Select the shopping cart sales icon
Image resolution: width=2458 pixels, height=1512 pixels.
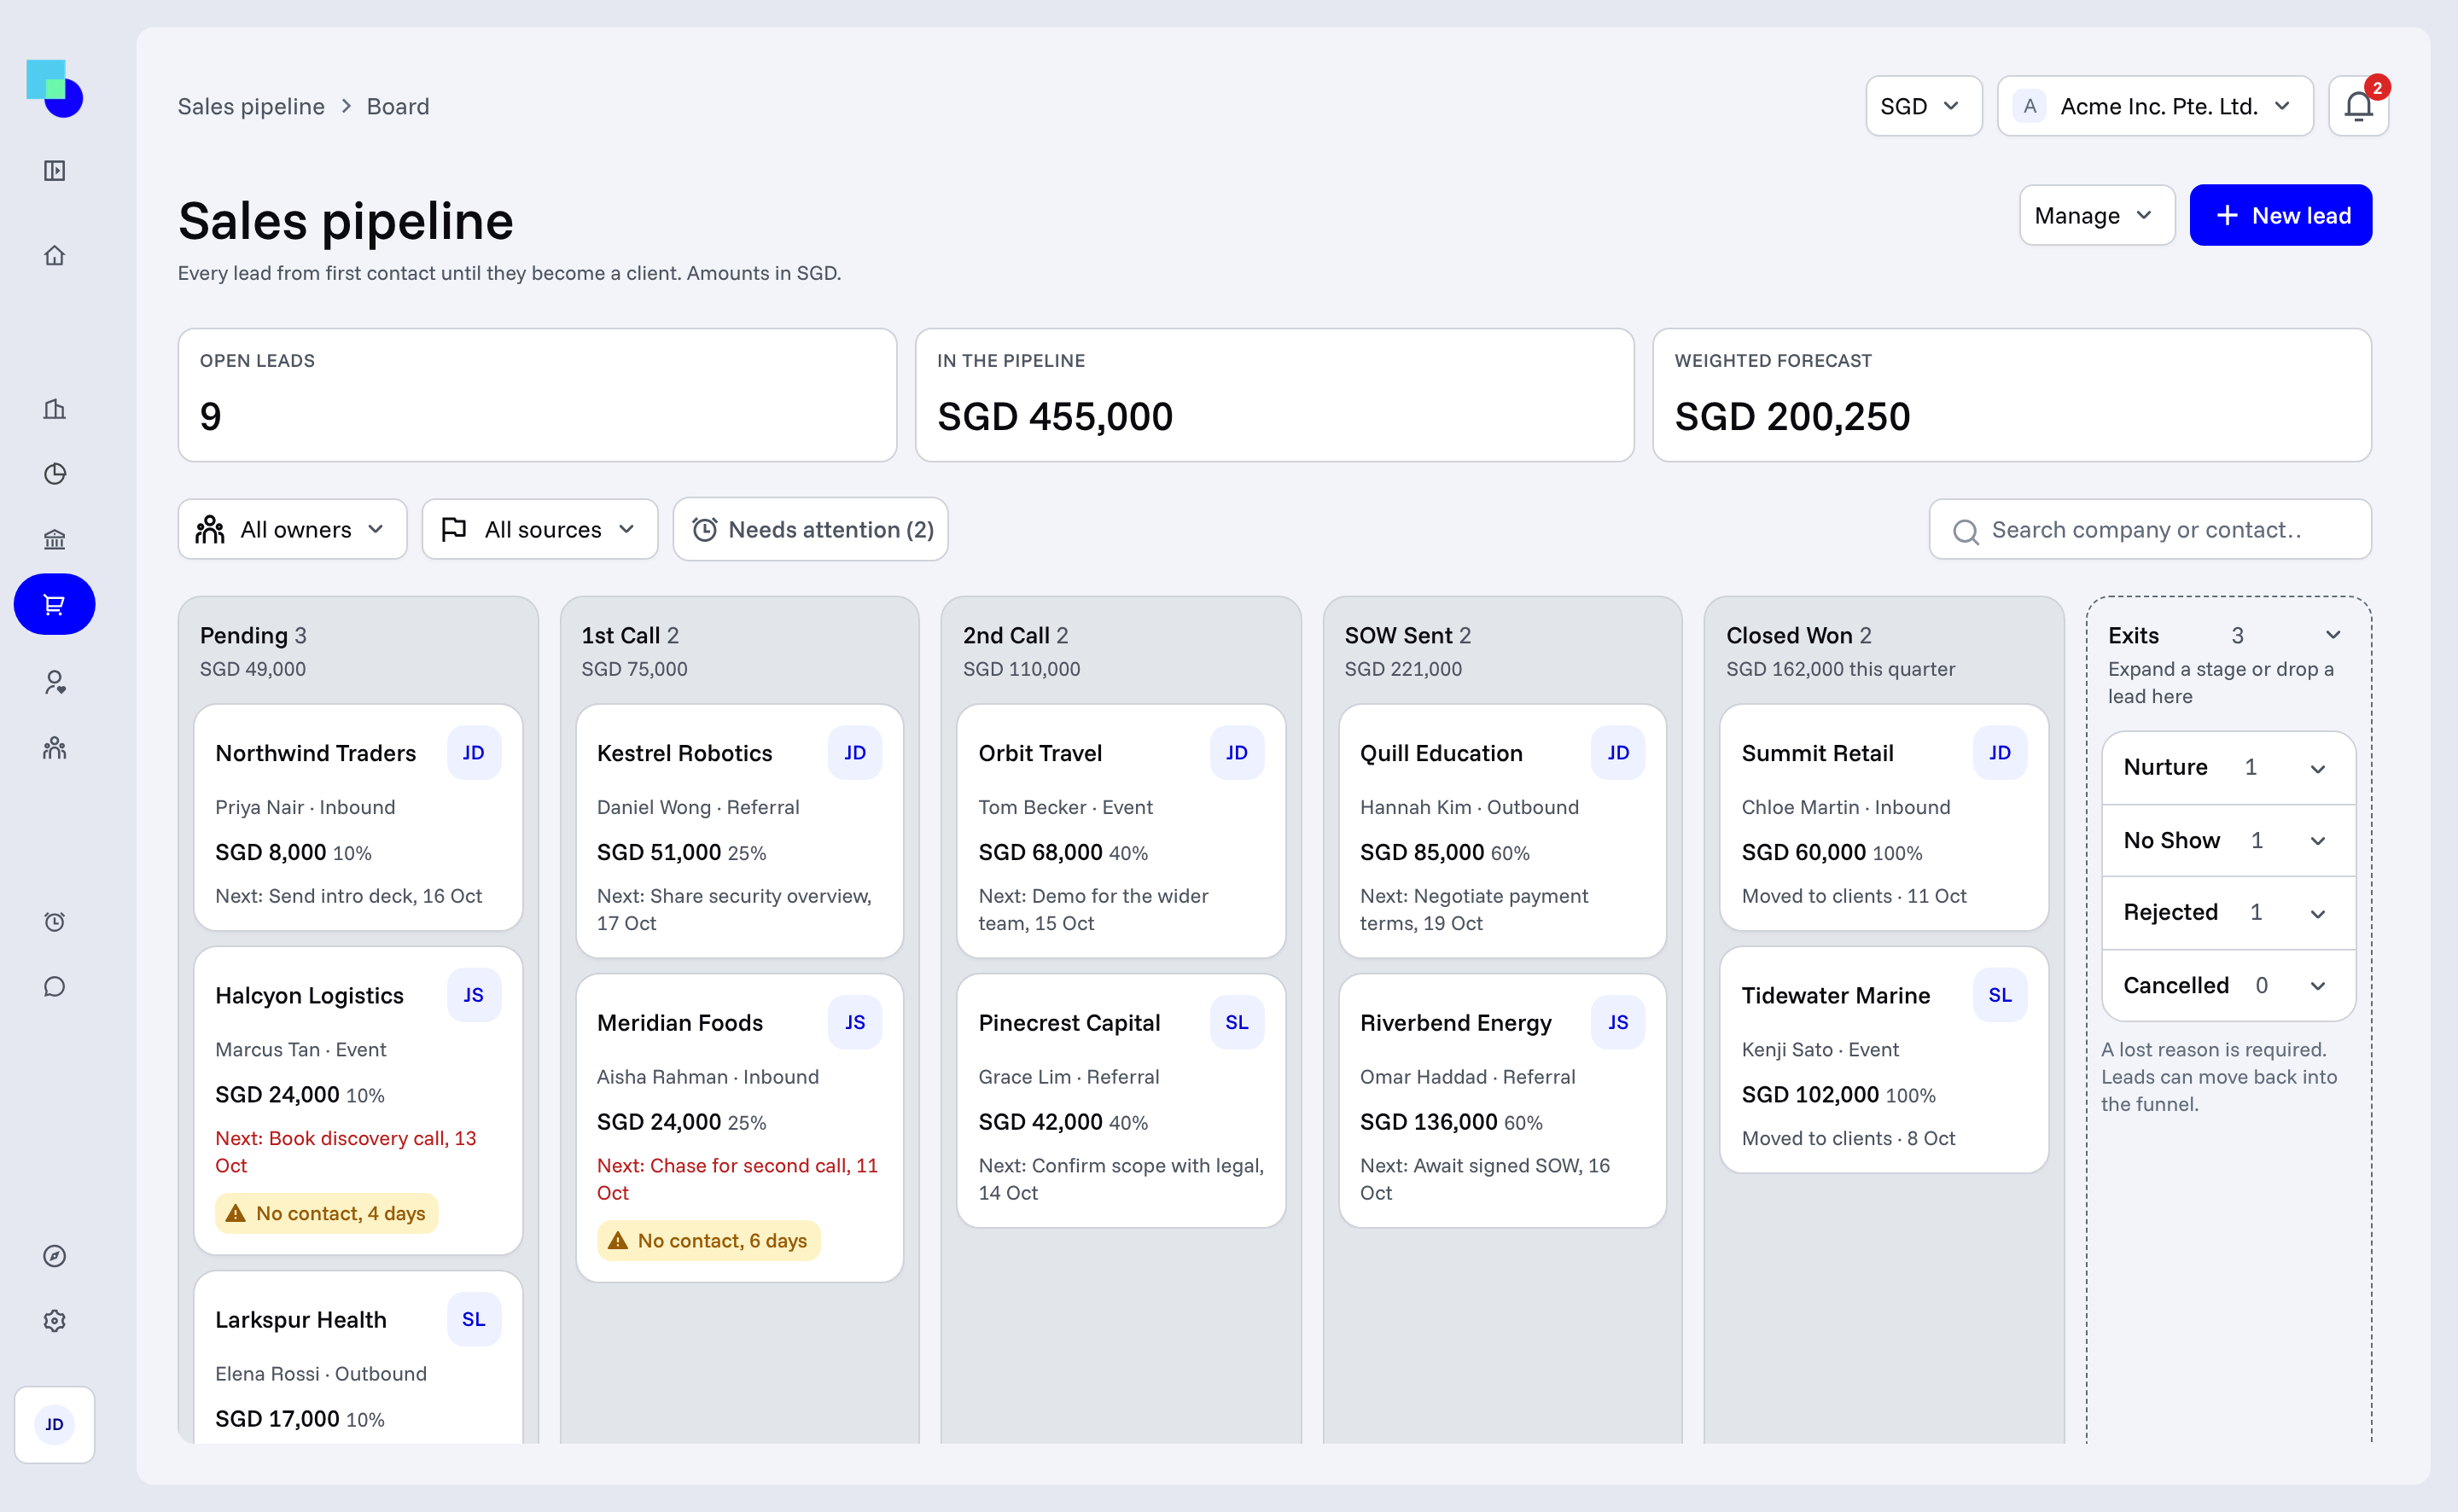tap(54, 604)
